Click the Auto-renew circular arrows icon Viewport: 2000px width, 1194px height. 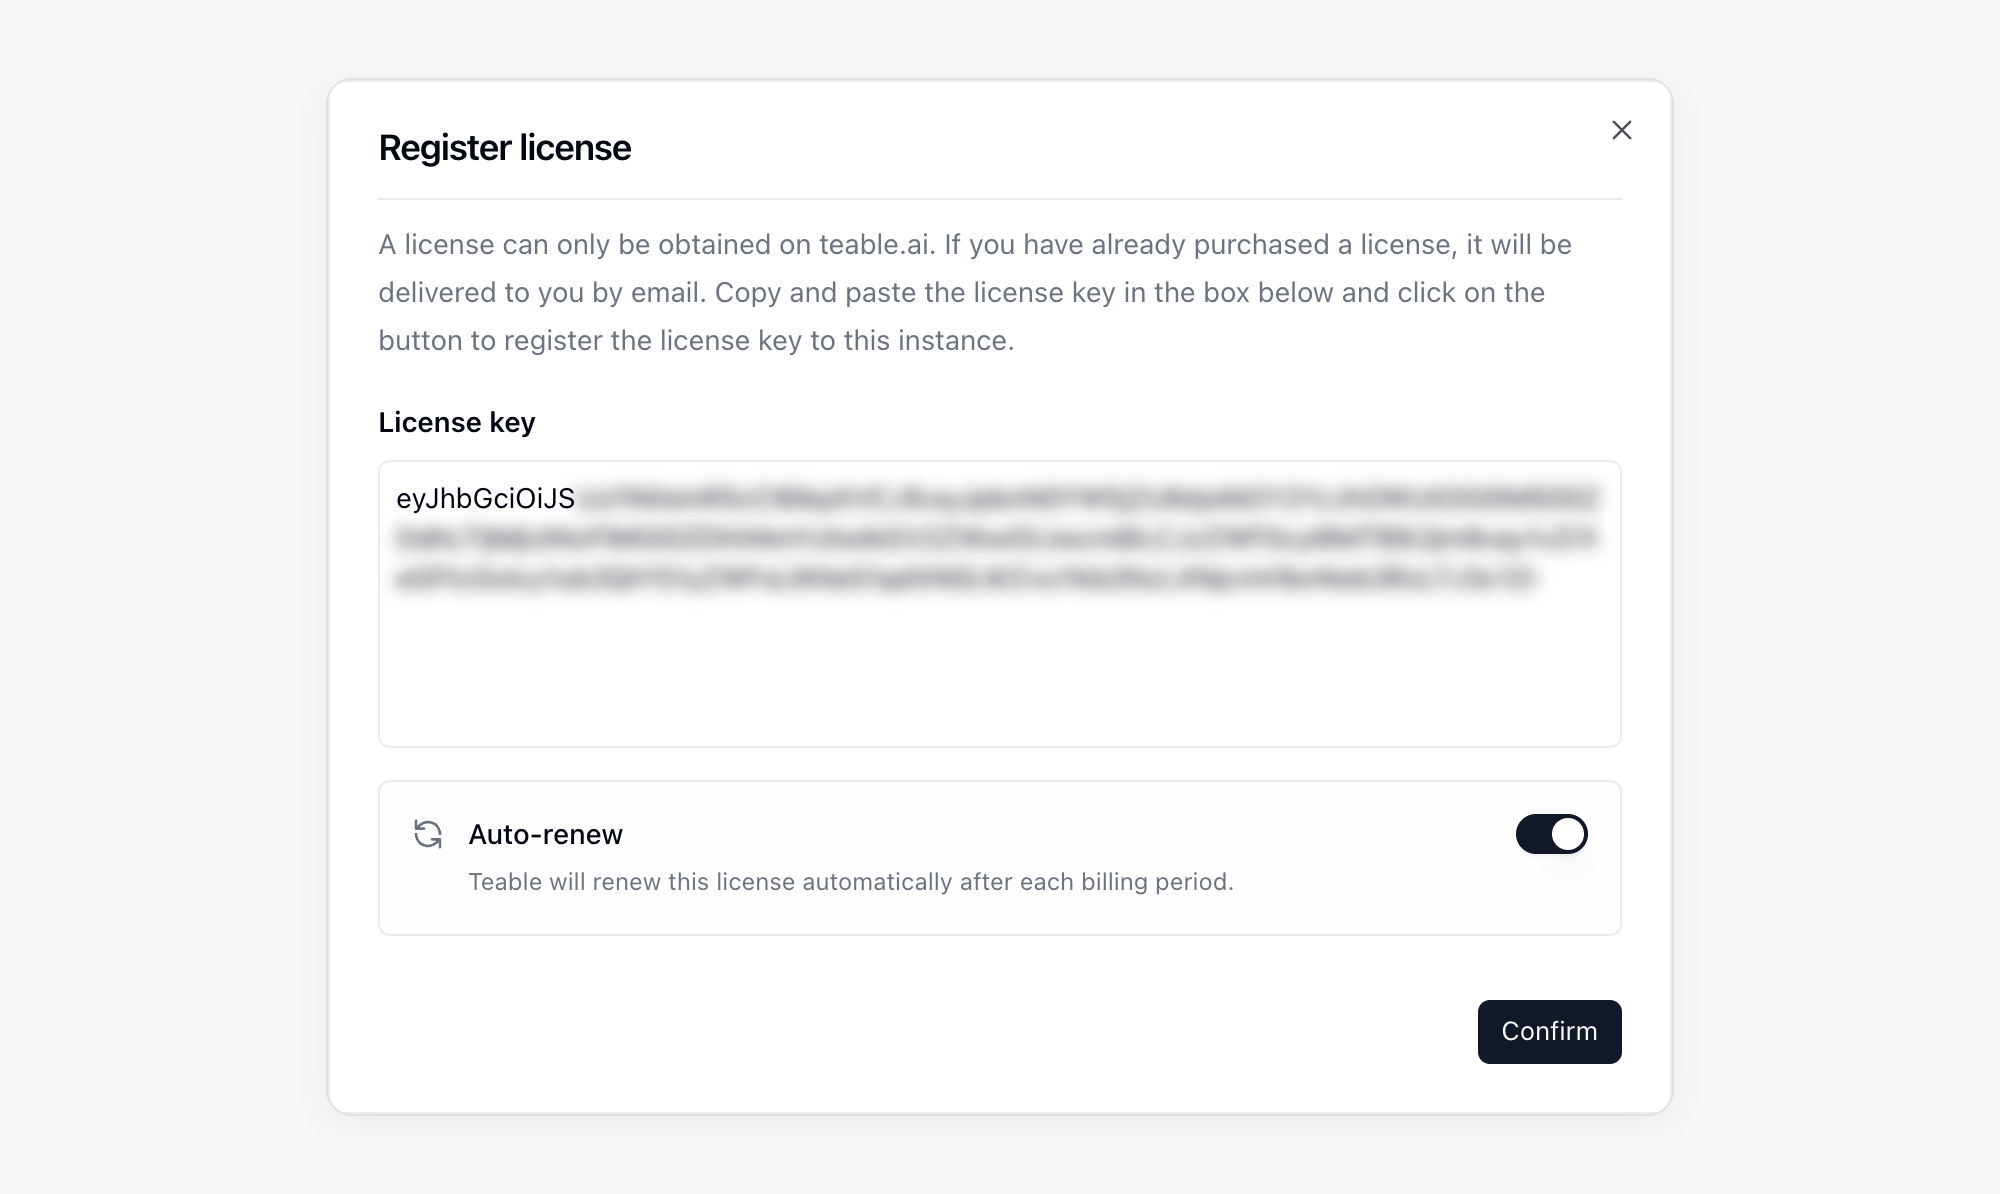(428, 834)
